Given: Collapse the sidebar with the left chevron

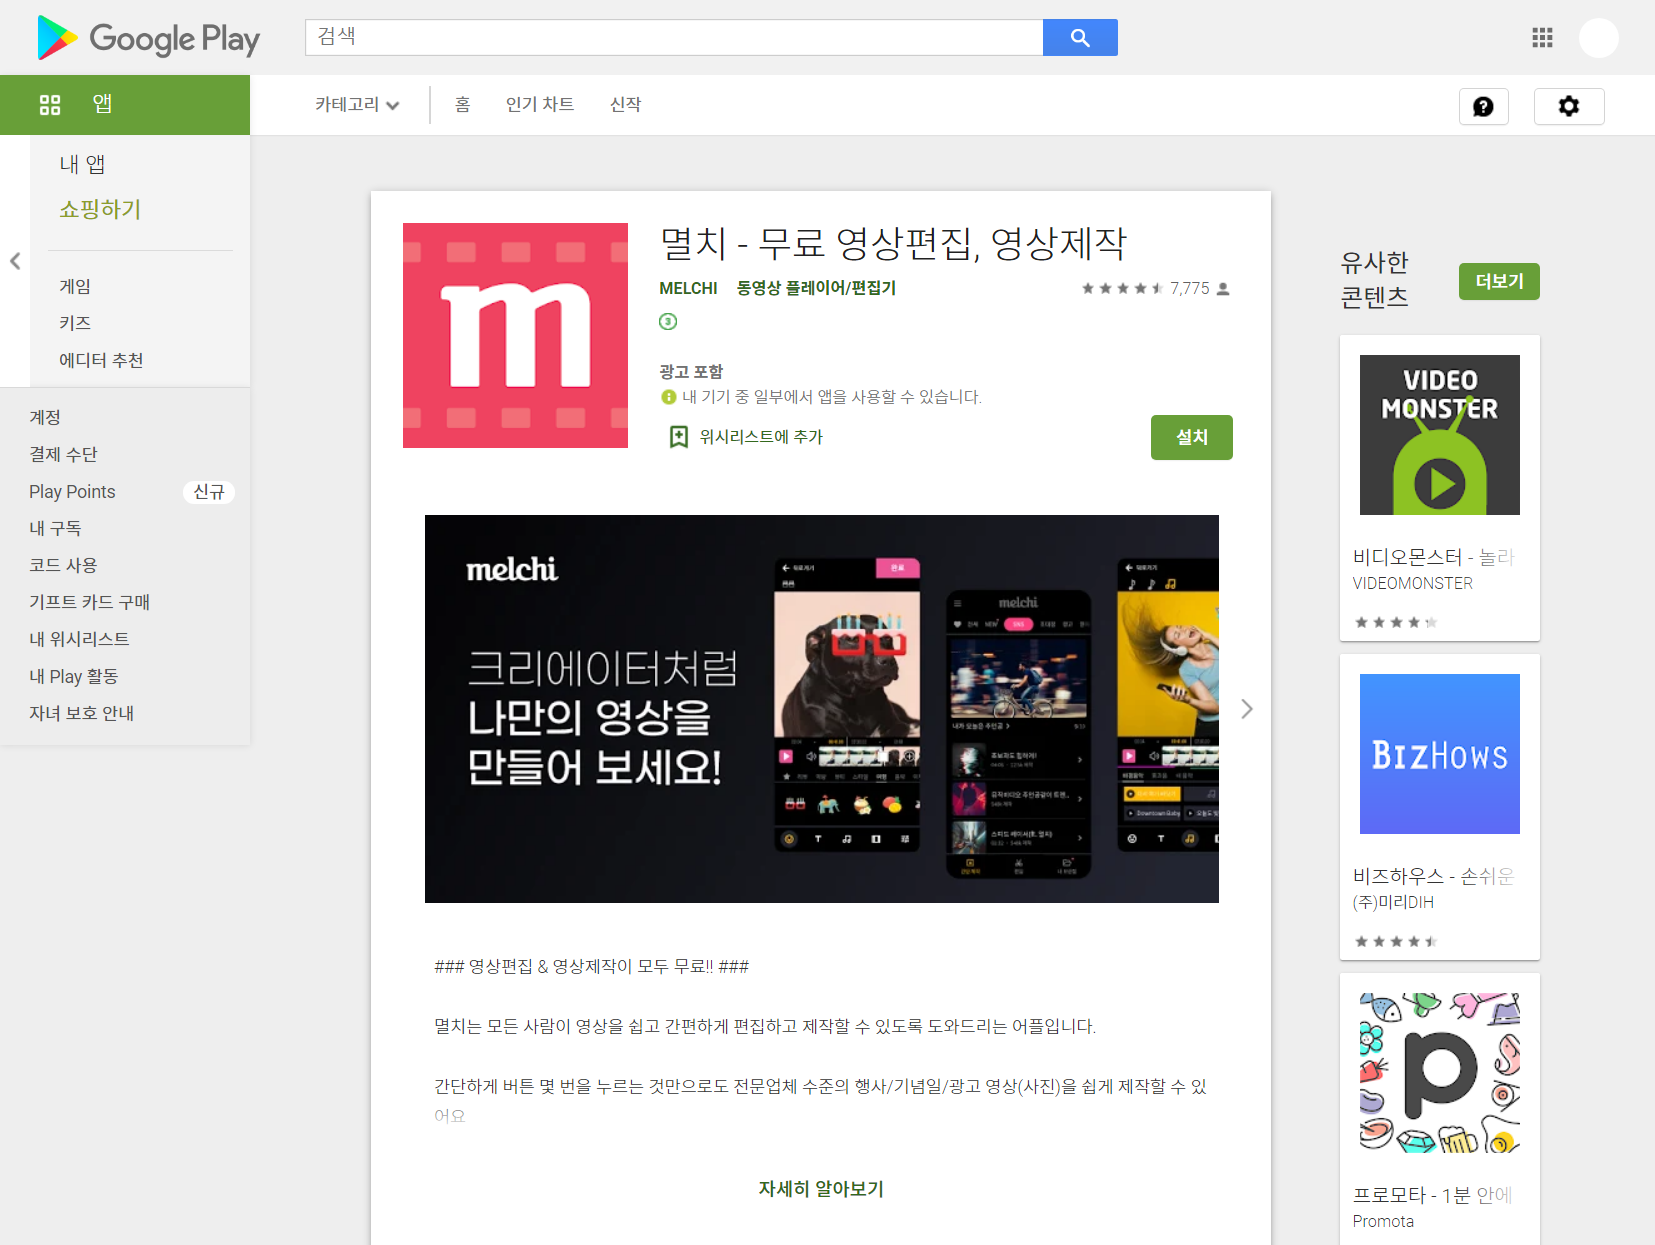Looking at the screenshot, I should (15, 261).
